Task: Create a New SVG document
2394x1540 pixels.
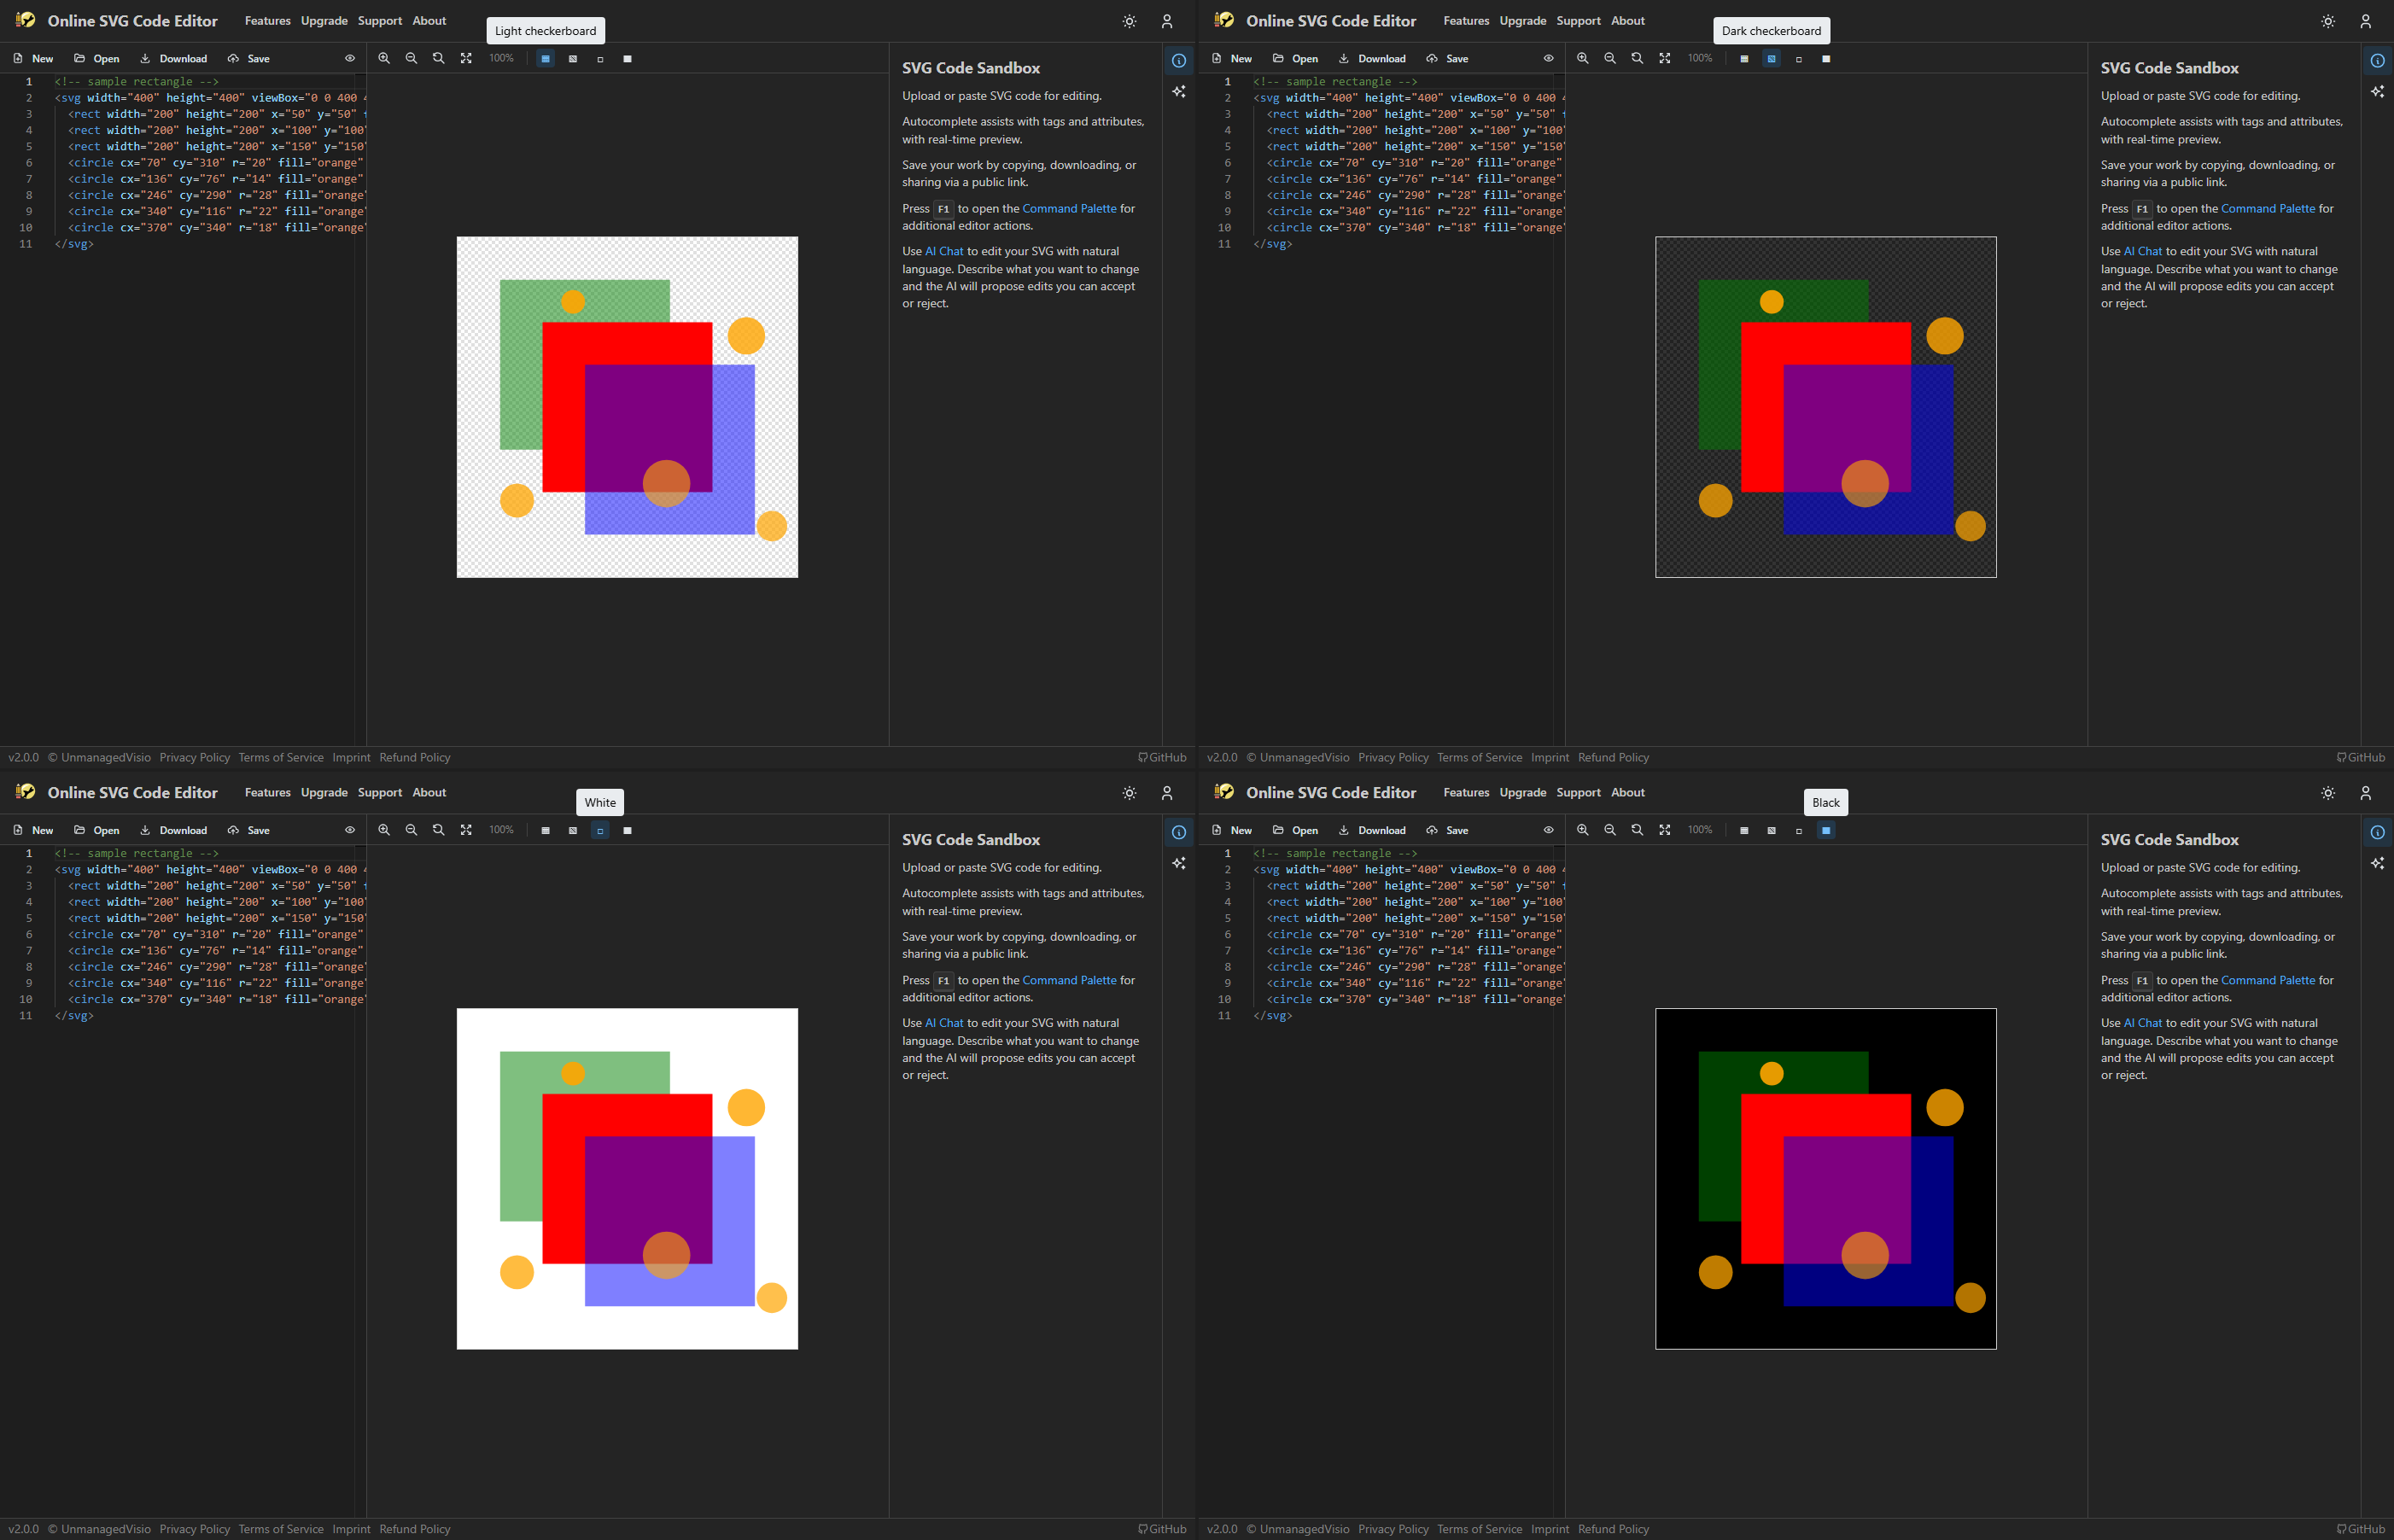Action: [33, 58]
